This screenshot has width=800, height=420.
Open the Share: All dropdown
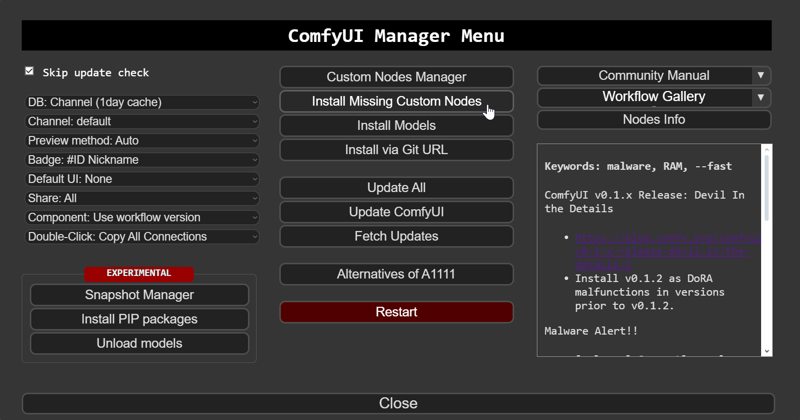142,198
